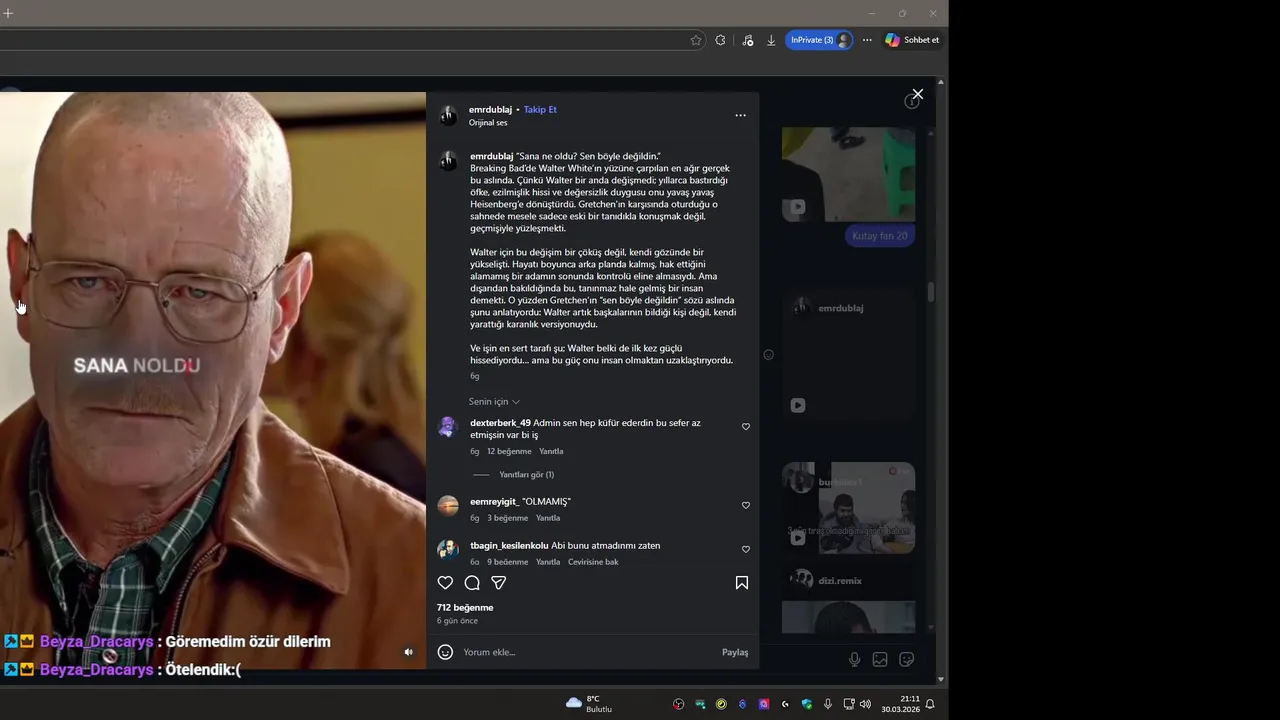Save the post with the bookmark icon

tap(742, 583)
